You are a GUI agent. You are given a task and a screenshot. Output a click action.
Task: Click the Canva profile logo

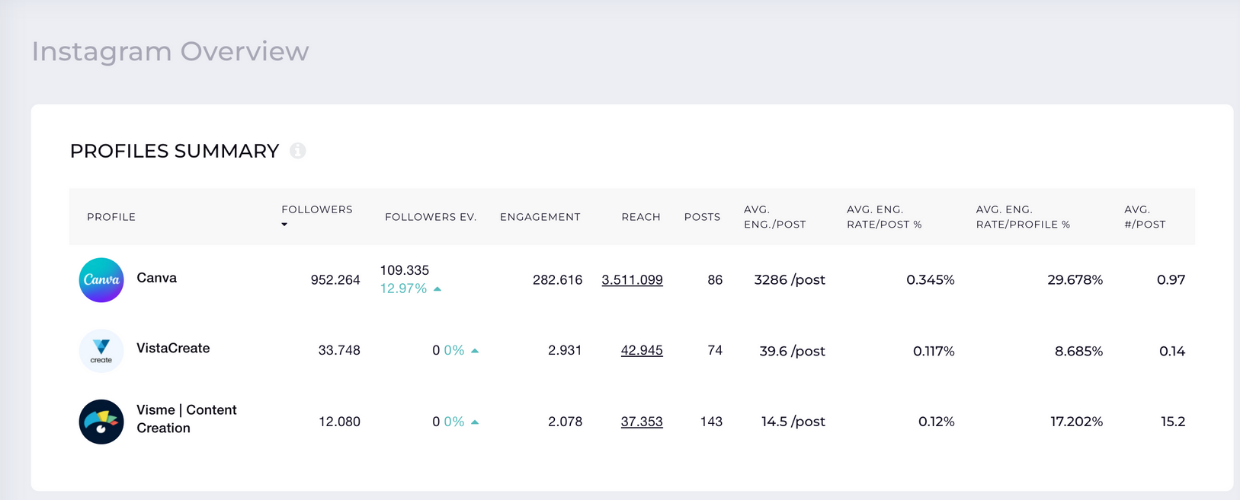(101, 280)
